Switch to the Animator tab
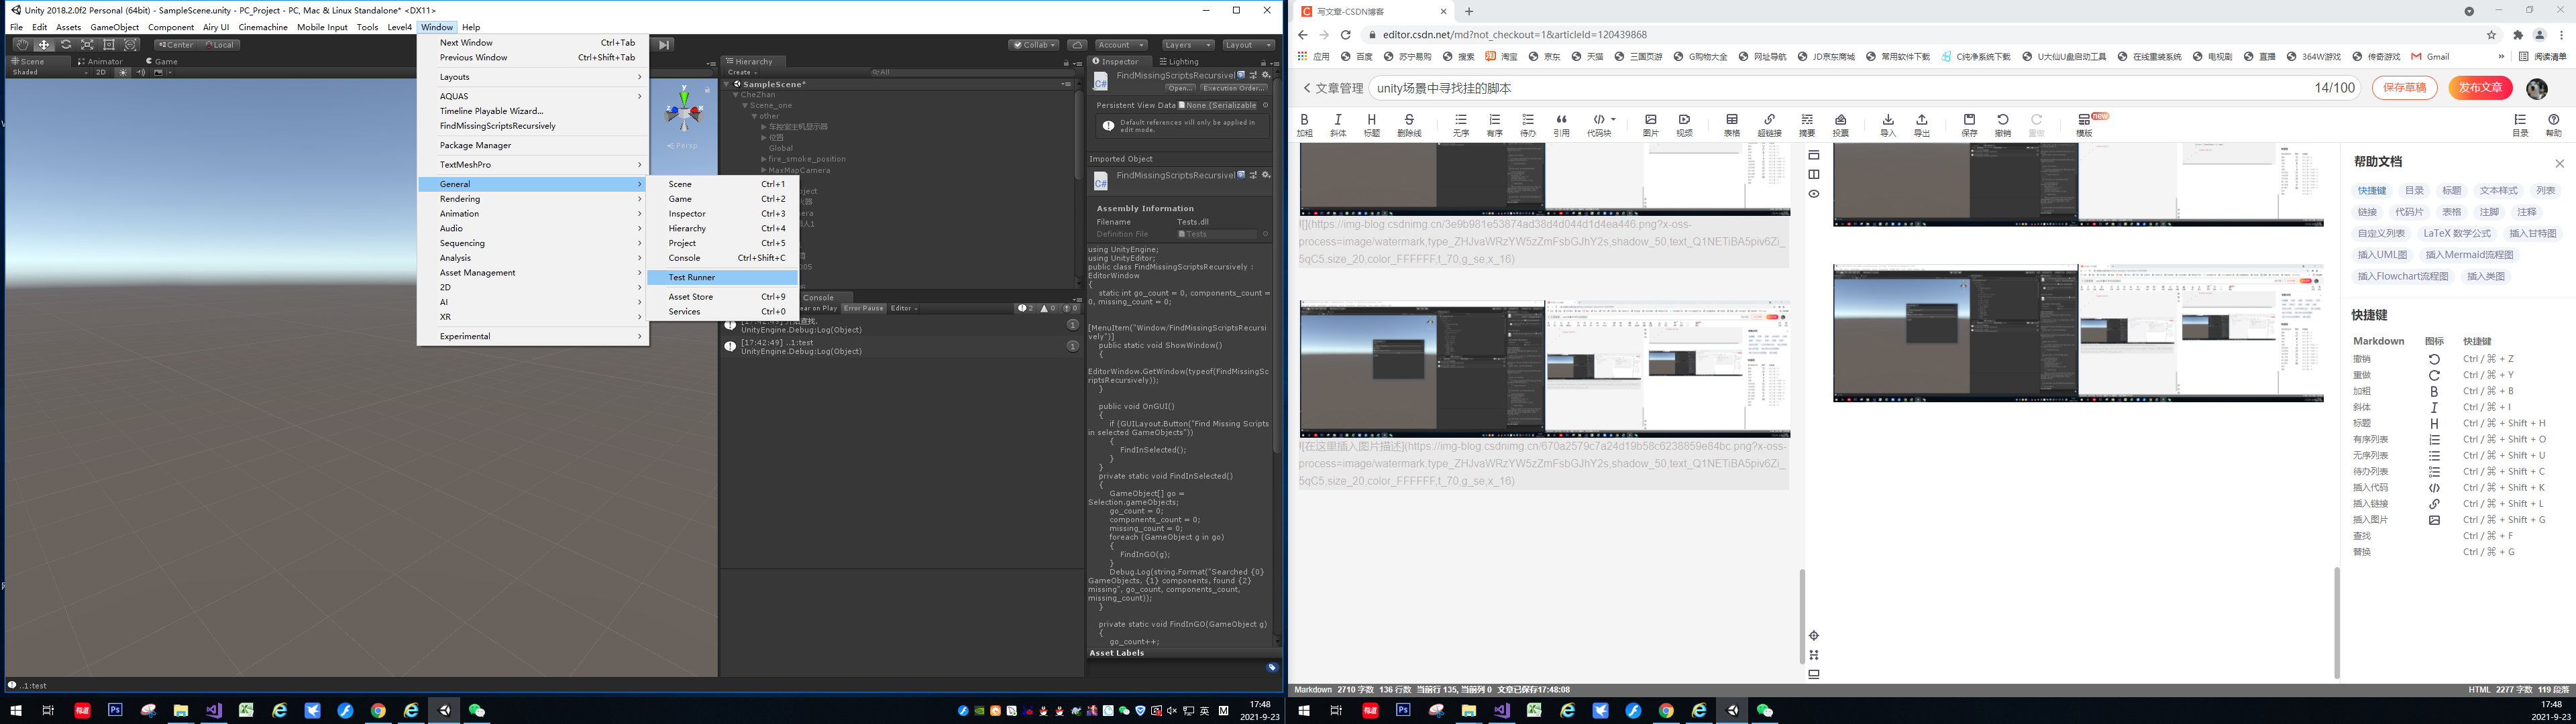2576x724 pixels. 100,62
